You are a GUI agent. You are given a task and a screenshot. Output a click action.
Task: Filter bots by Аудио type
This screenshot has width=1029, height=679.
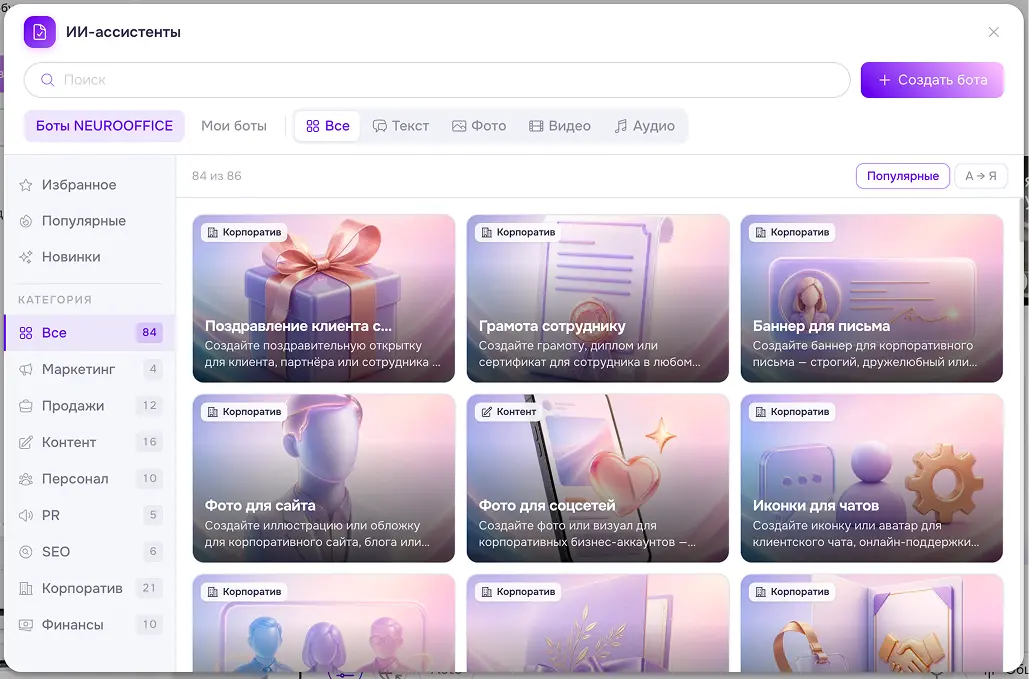point(644,126)
